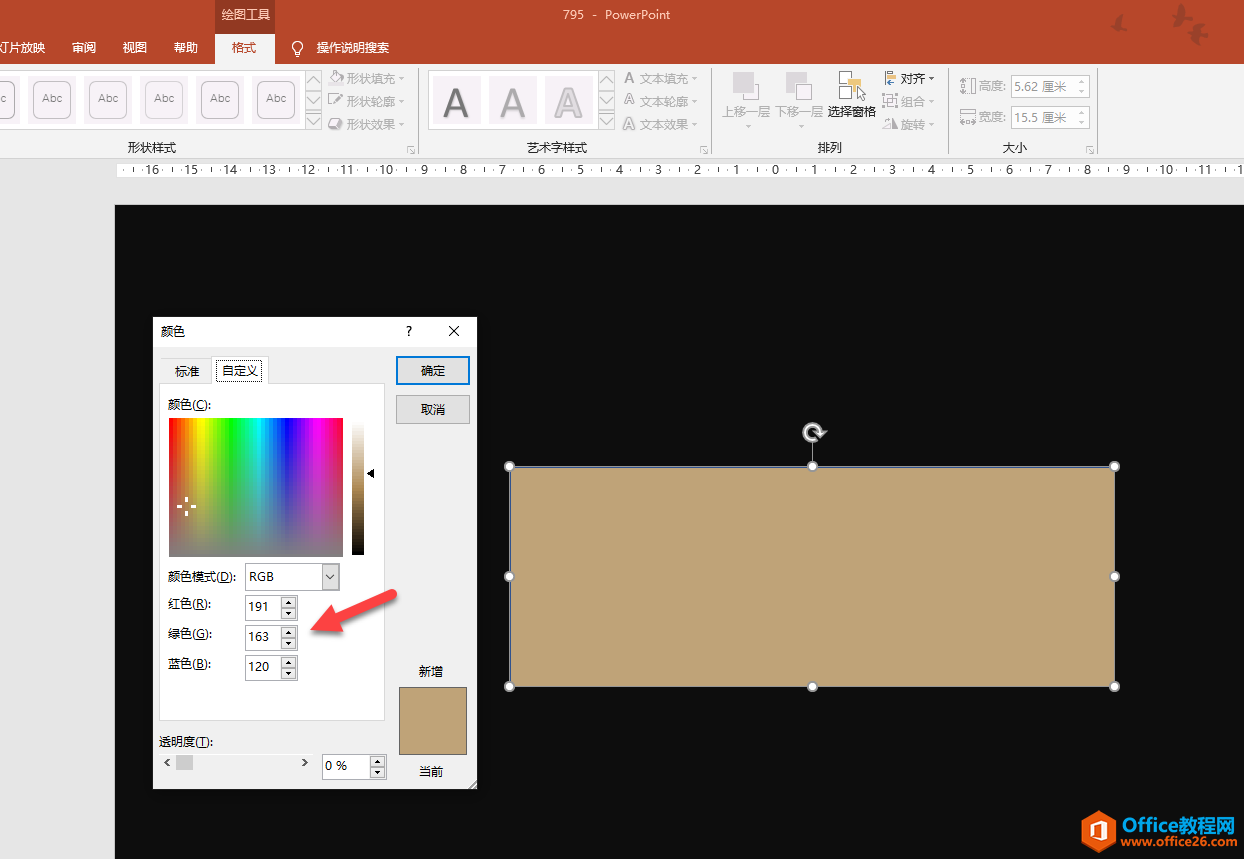Click the Shape Outline (形状轮廓) icon
The width and height of the screenshot is (1244, 859).
click(336, 101)
